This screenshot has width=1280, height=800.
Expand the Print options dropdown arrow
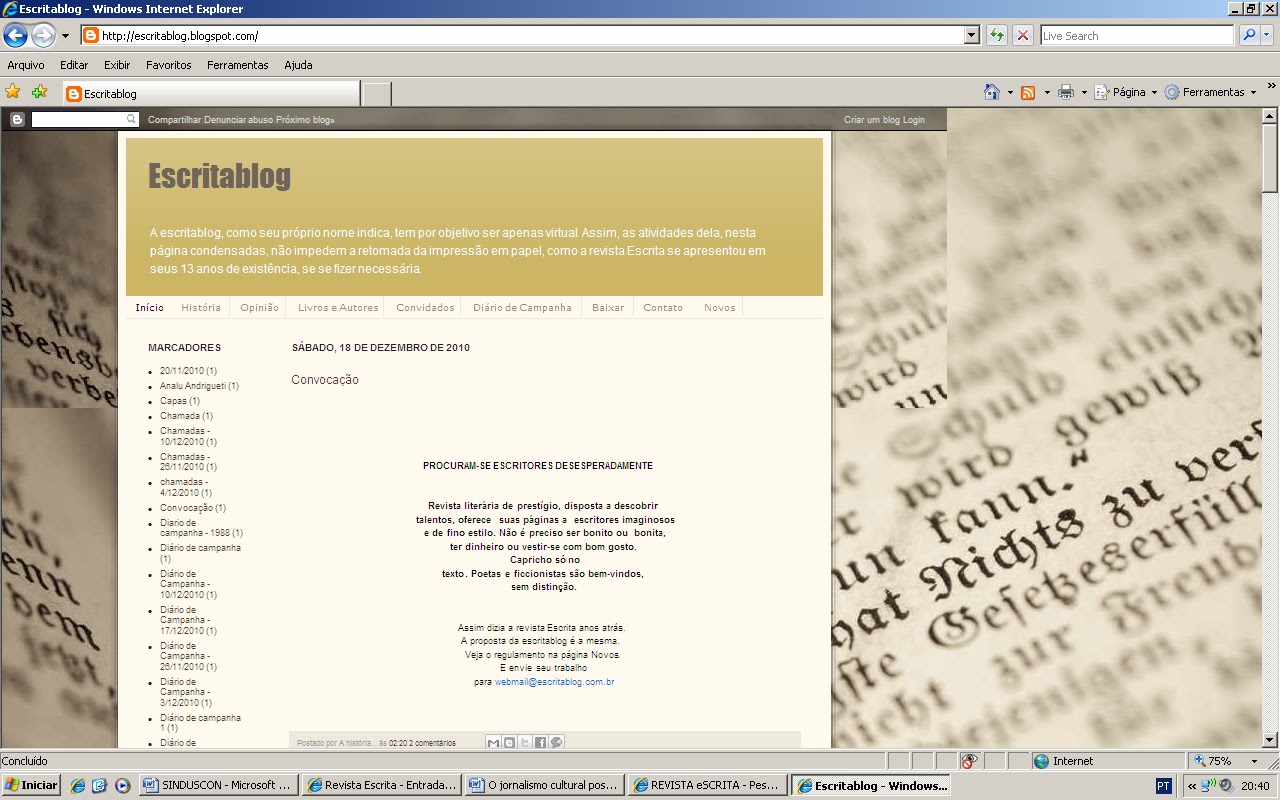(1084, 92)
